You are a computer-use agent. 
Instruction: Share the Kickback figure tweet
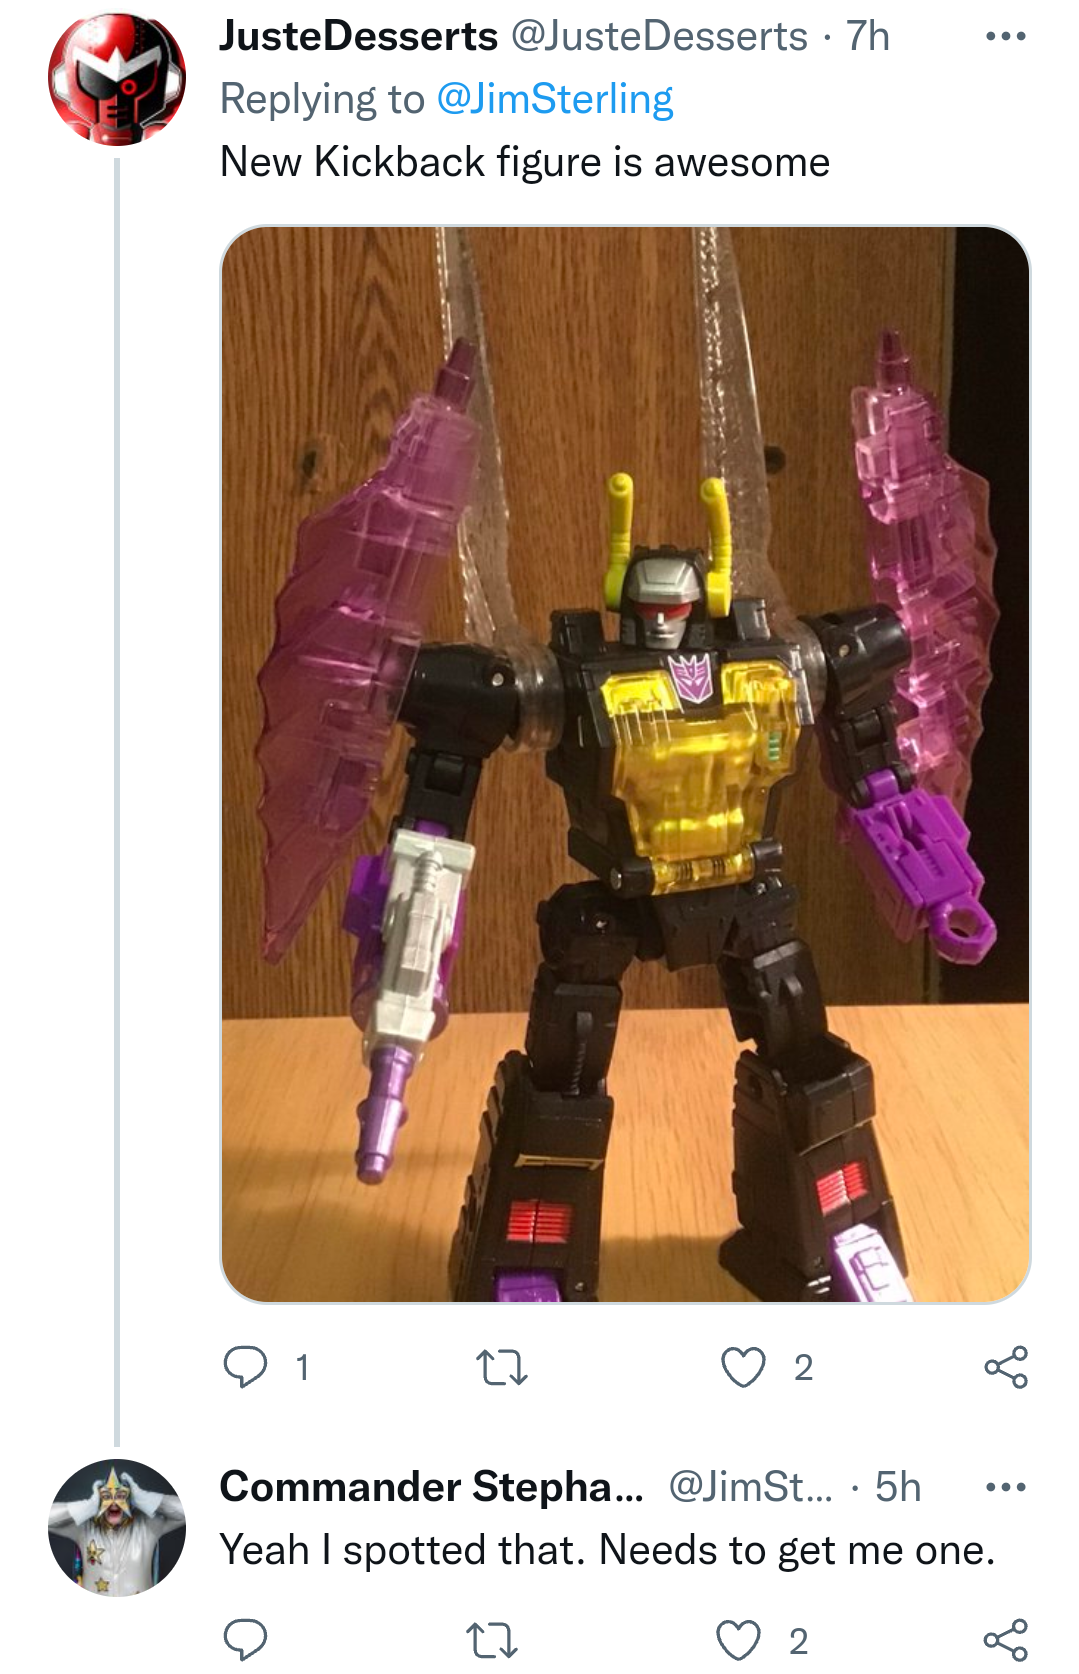(1006, 1367)
